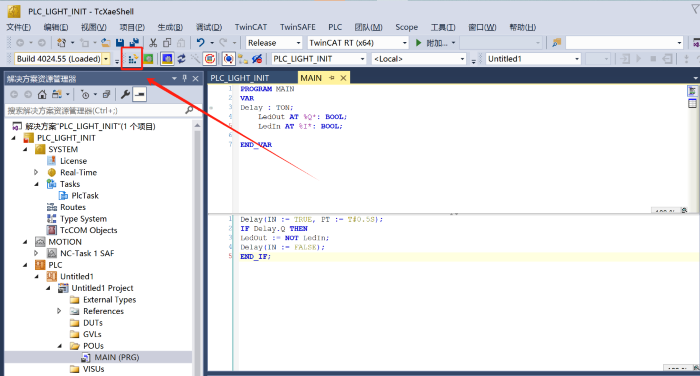The height and width of the screenshot is (376, 700).
Task: Select TcCOM Objects tree item
Action: tap(89, 230)
